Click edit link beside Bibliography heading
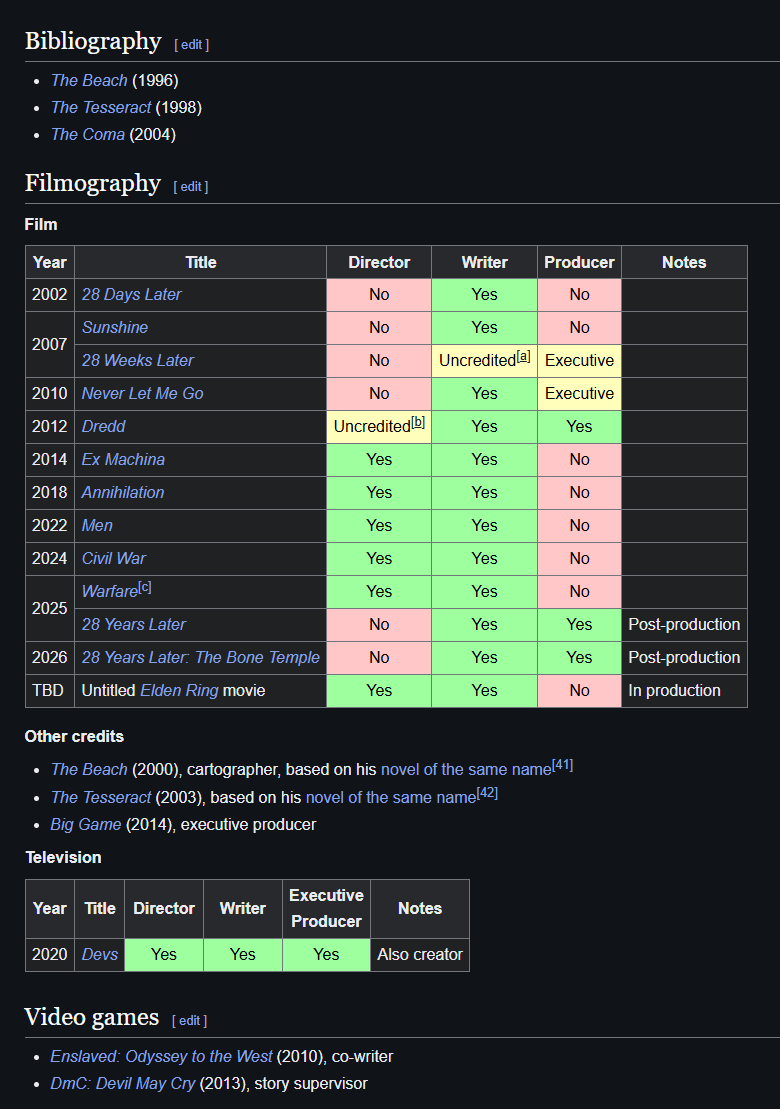Image resolution: width=780 pixels, height=1109 pixels. pos(192,45)
